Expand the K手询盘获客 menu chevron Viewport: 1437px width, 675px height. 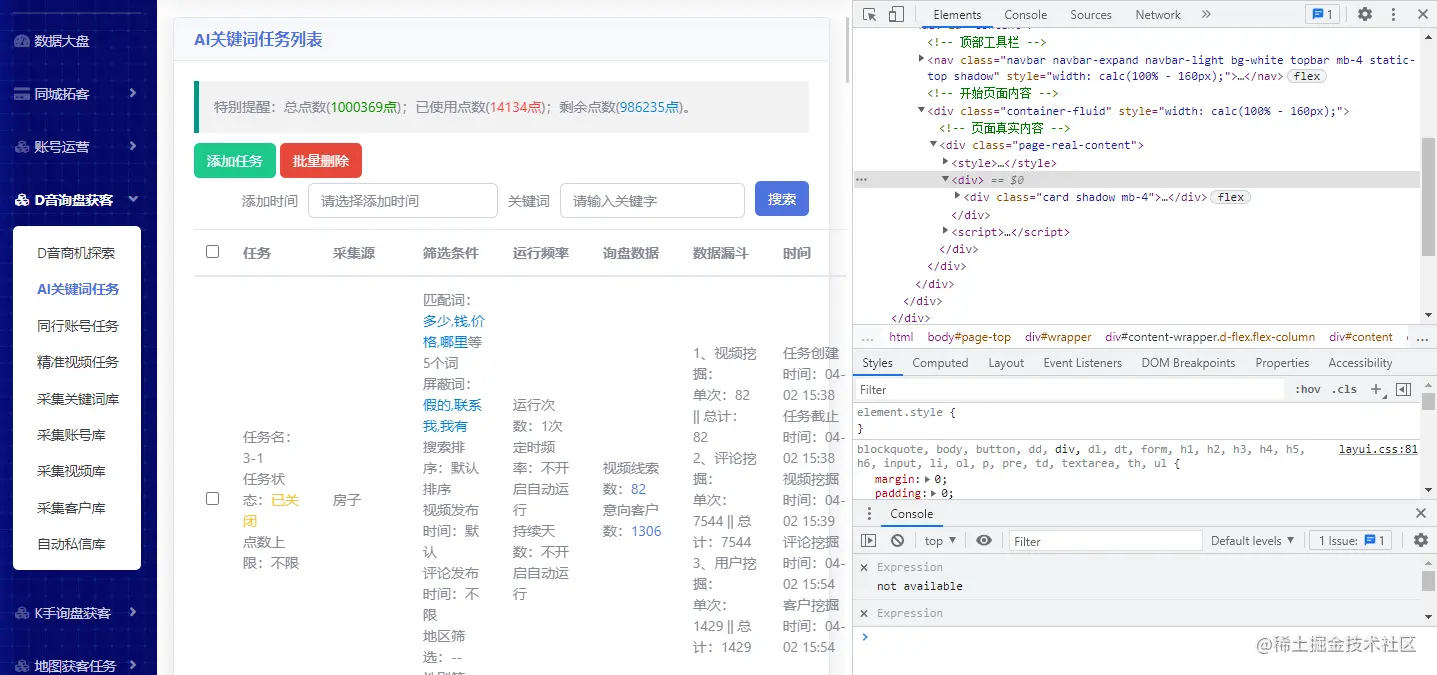(x=132, y=612)
